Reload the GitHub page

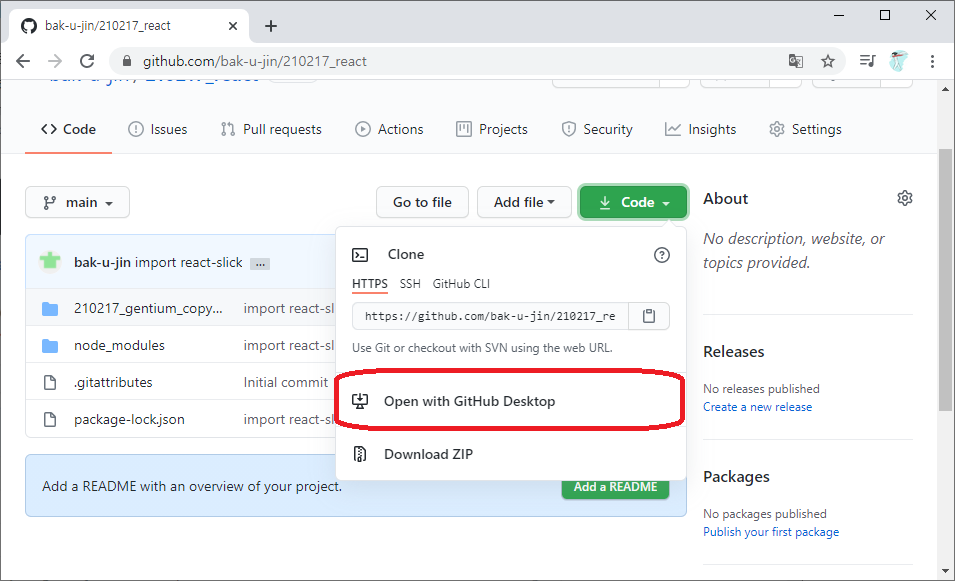click(x=87, y=61)
